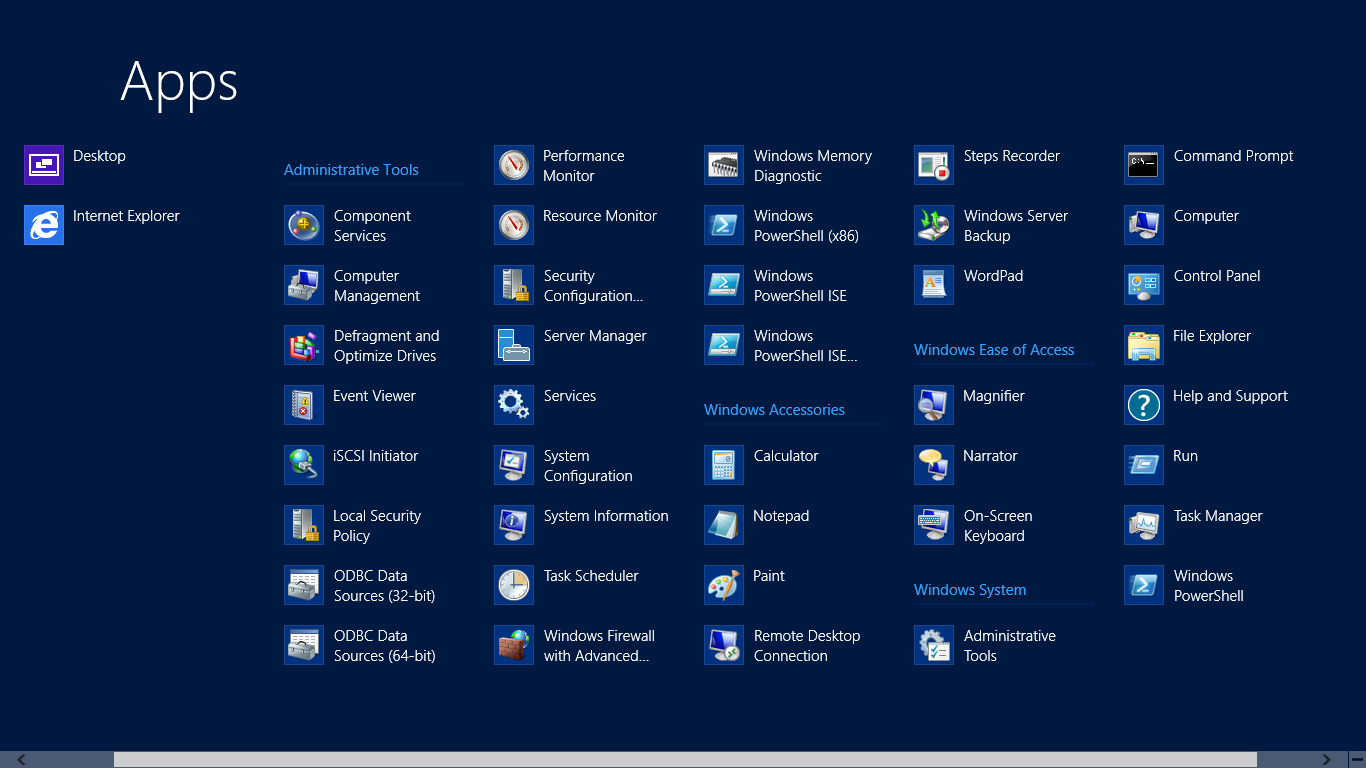Open the Desktop app tile icon
Viewport: 1366px width, 768px height.
(44, 165)
